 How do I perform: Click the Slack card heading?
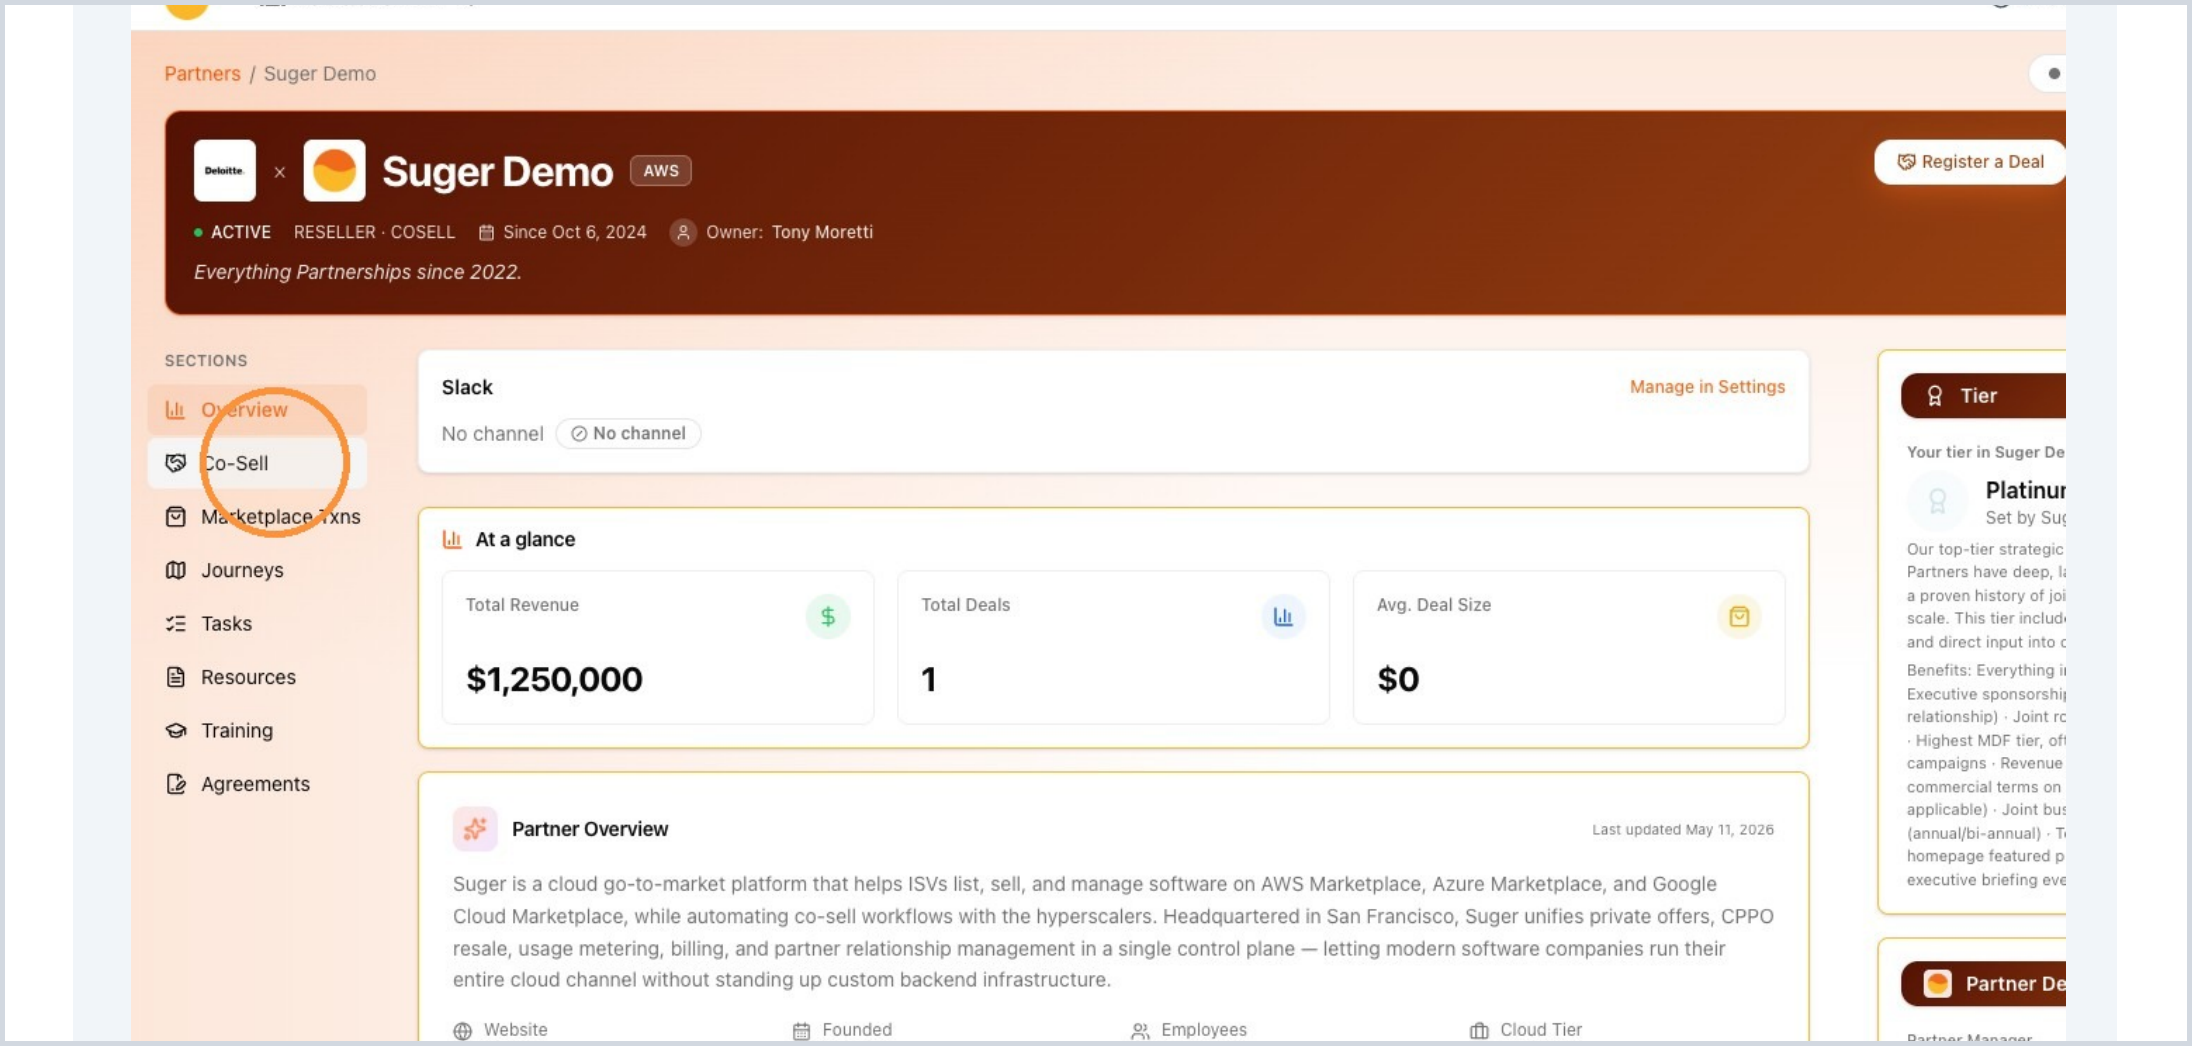tap(467, 387)
